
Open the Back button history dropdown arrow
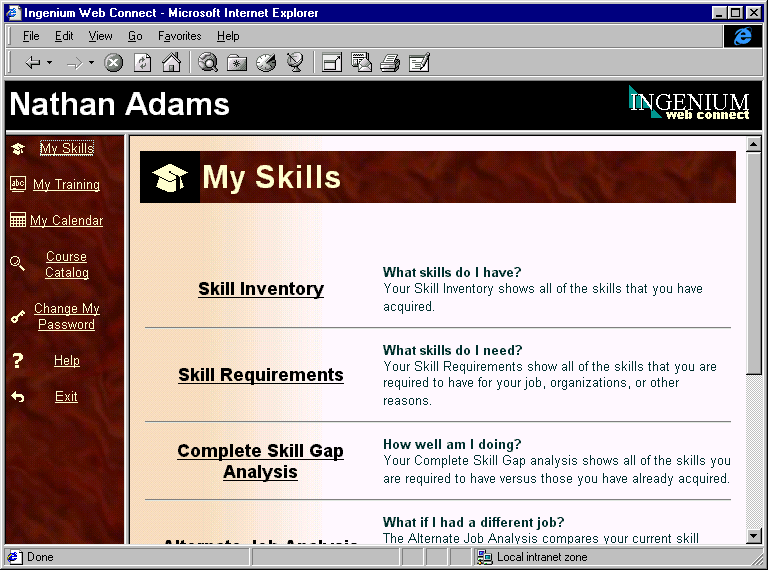pyautogui.click(x=49, y=63)
